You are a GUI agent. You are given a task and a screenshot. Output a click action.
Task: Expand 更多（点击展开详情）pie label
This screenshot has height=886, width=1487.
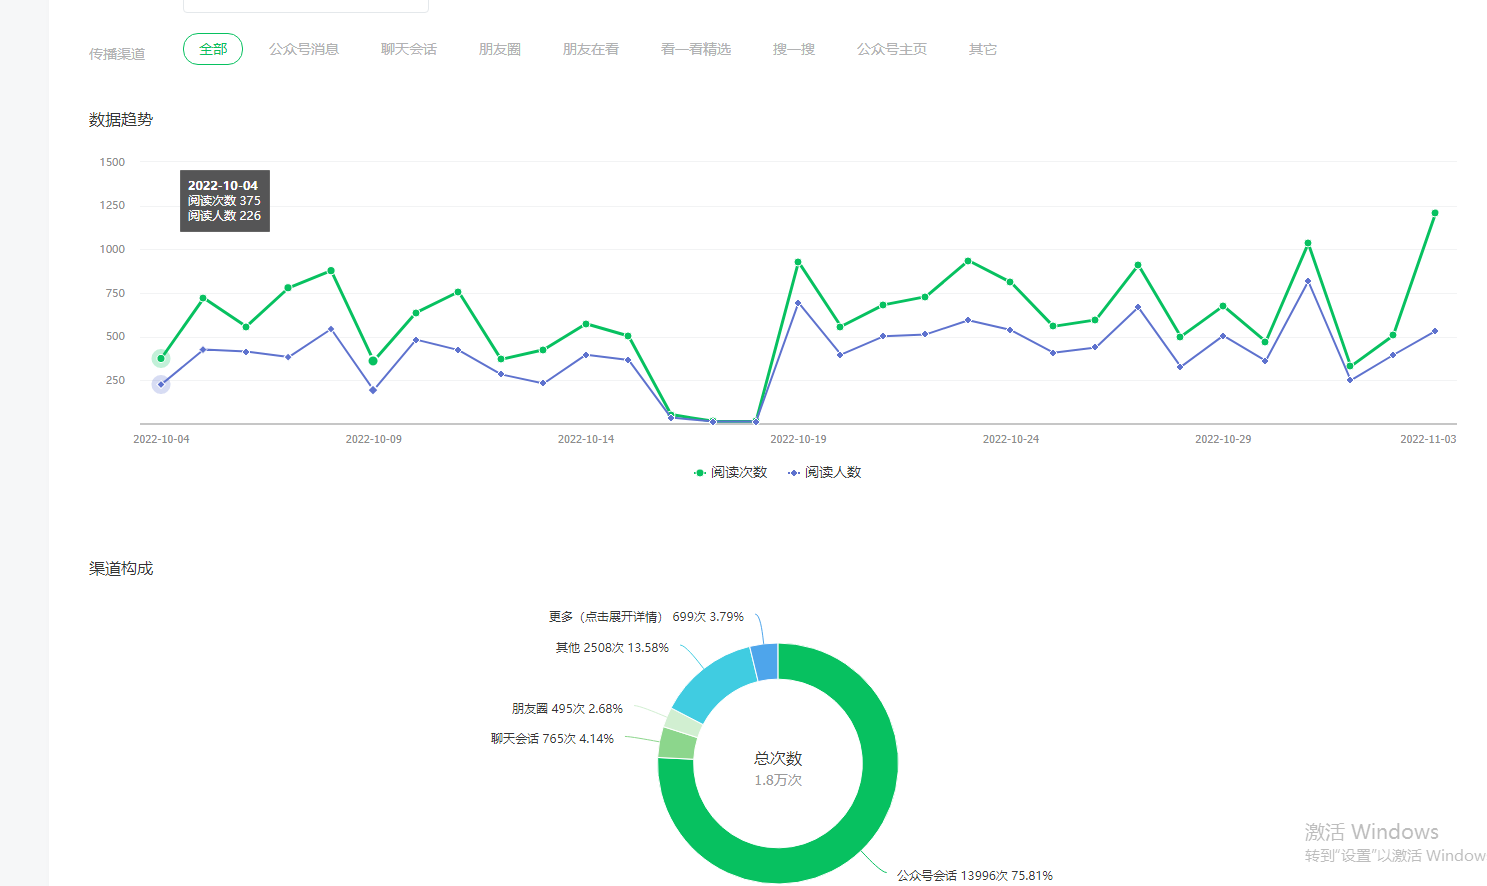646,617
